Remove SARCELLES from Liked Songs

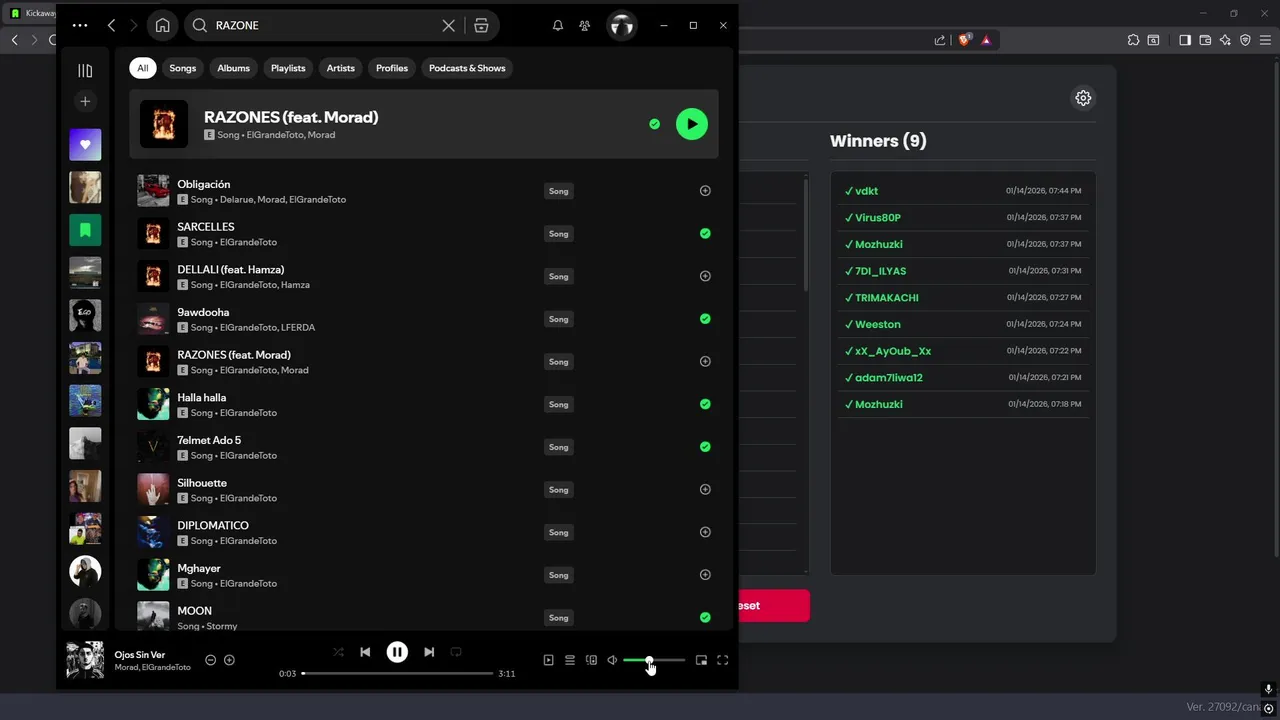[x=705, y=234]
